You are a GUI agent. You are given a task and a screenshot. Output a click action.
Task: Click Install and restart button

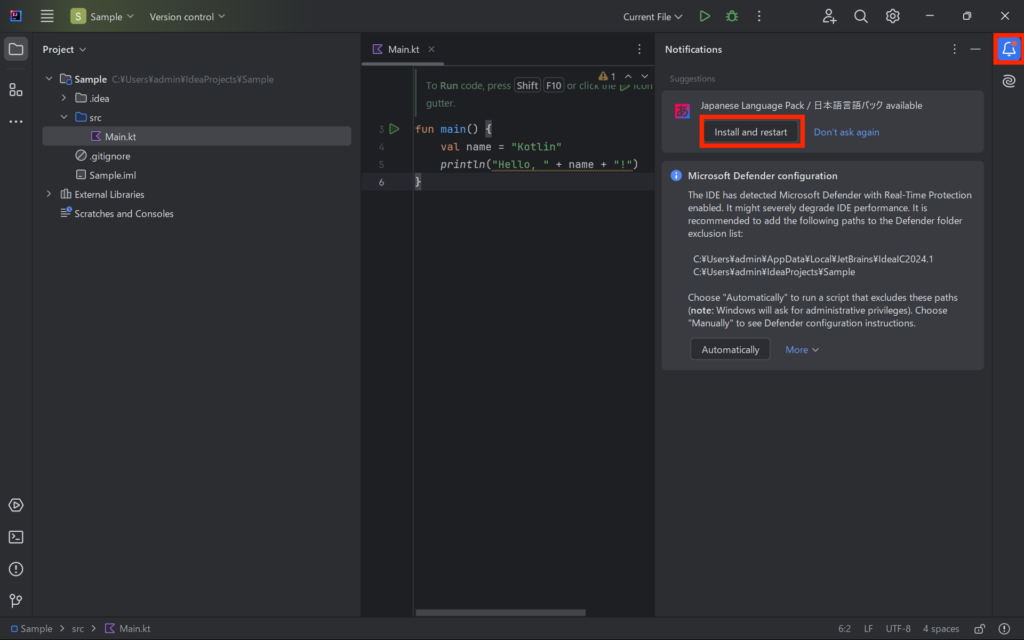pos(751,132)
